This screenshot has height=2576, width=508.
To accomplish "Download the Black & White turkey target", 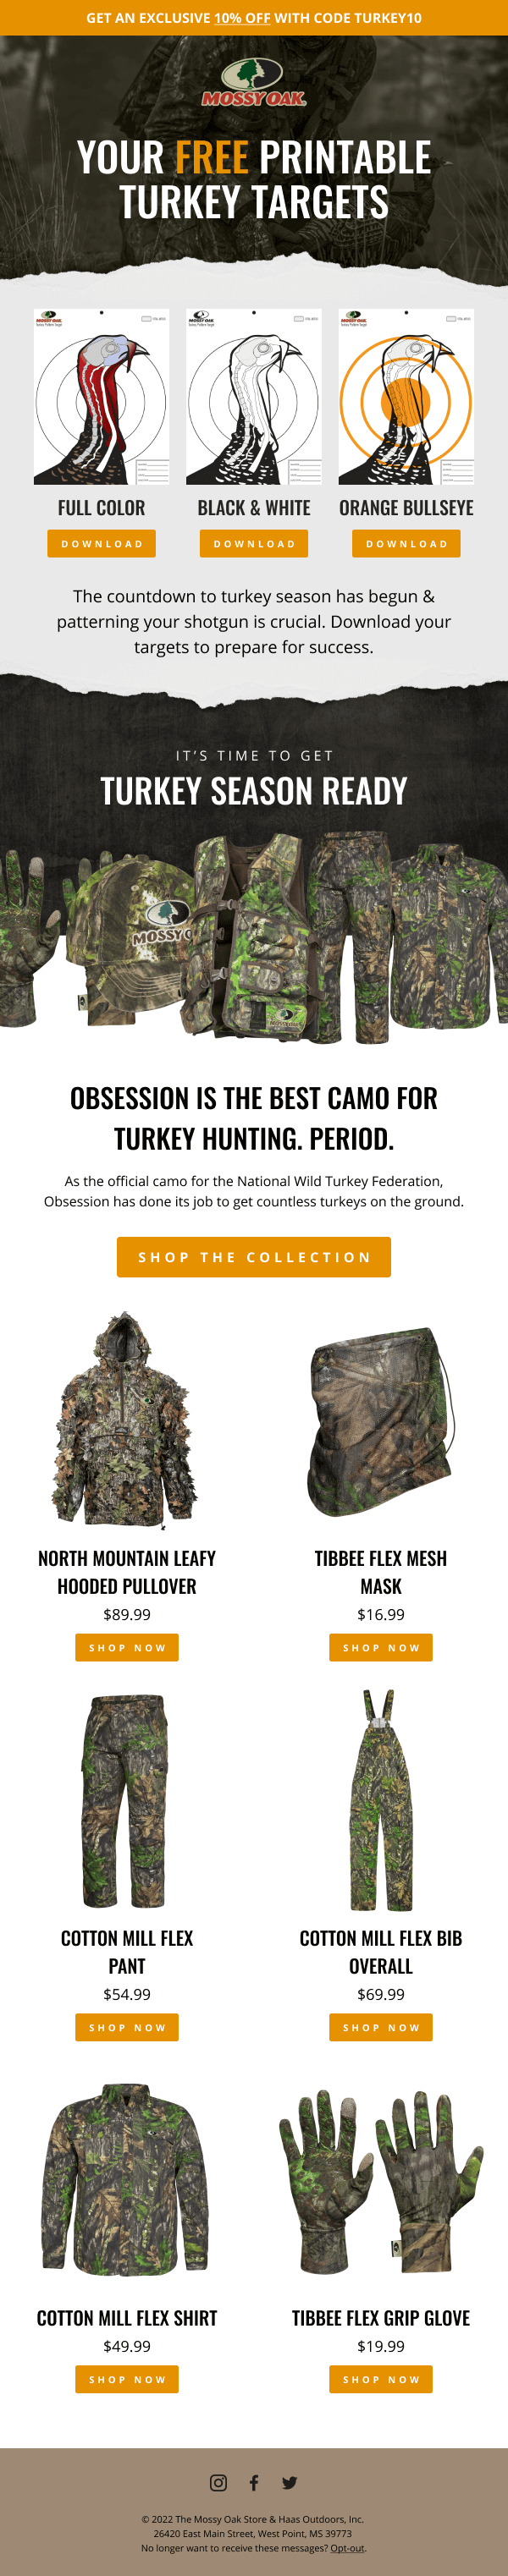I will (254, 544).
